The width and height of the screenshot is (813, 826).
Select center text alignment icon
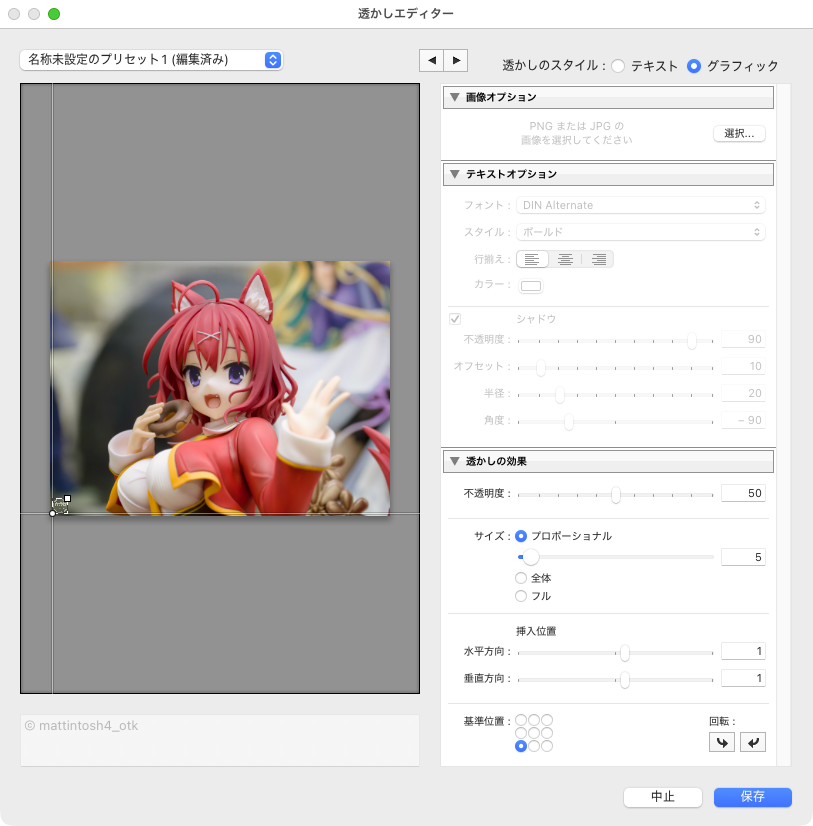coord(565,259)
